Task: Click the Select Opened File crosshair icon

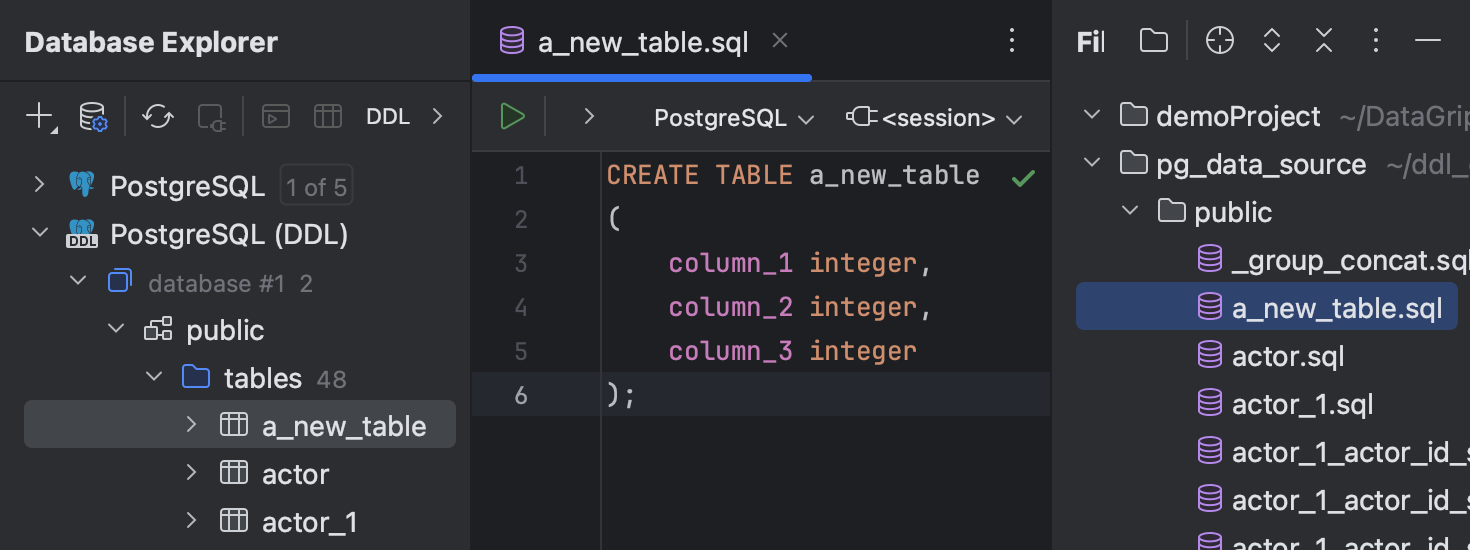Action: pyautogui.click(x=1220, y=41)
